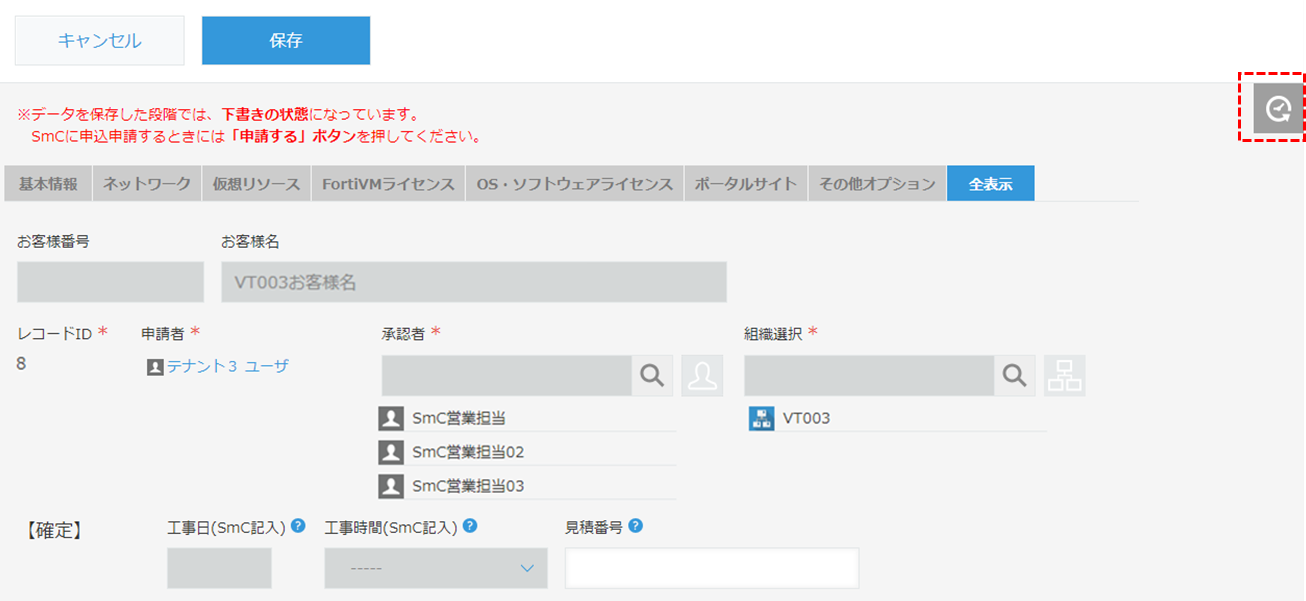Viewport: 1306px width, 601px height.
Task: Show help for 見積番号
Action: 636,526
